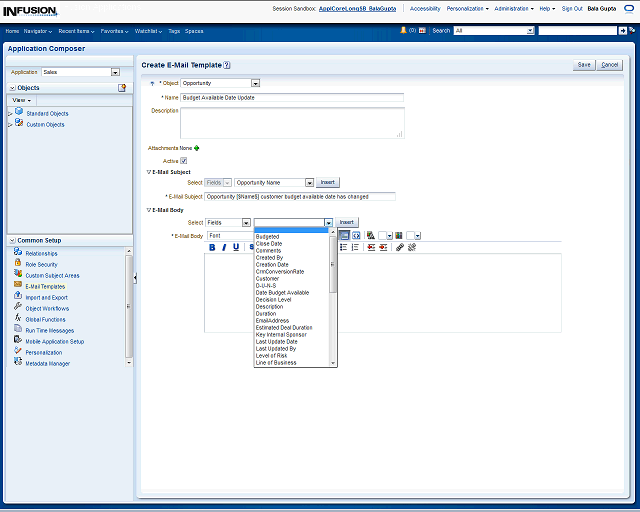Screen dimensions: 640x512
Task: Click the add link icon in editor toolbar
Action: tap(399, 247)
